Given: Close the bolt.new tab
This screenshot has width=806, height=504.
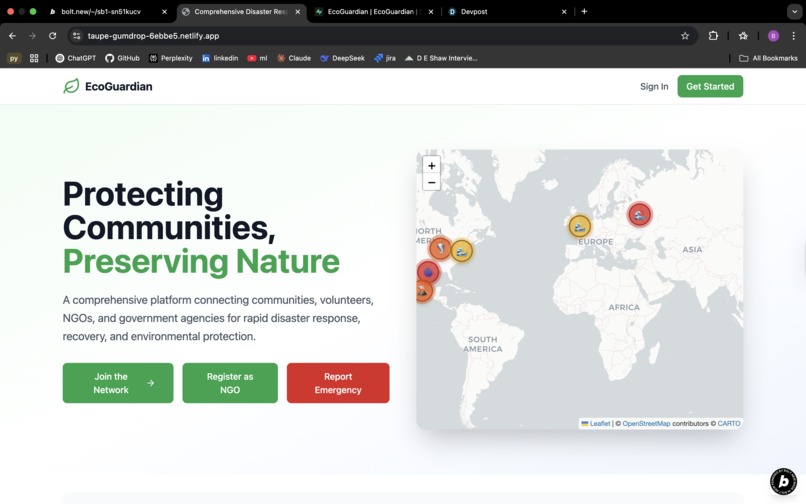Looking at the screenshot, I should coord(164,11).
